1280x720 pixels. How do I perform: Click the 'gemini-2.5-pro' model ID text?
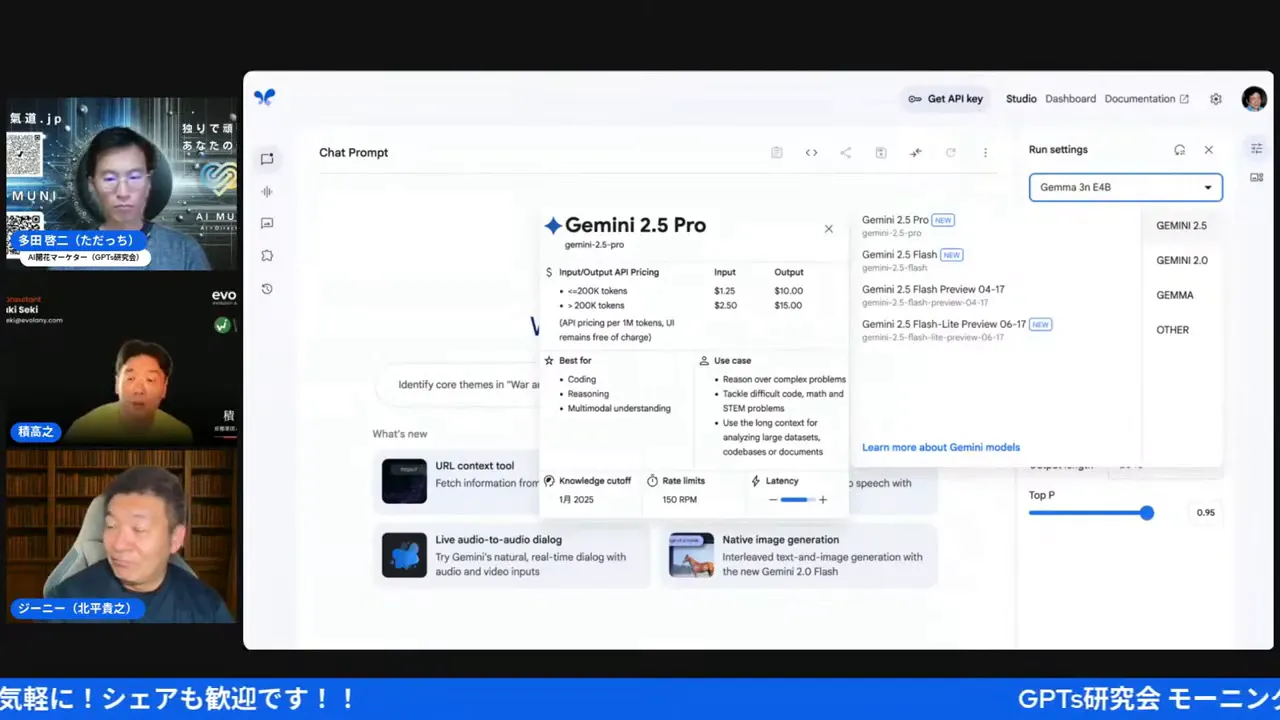(594, 245)
